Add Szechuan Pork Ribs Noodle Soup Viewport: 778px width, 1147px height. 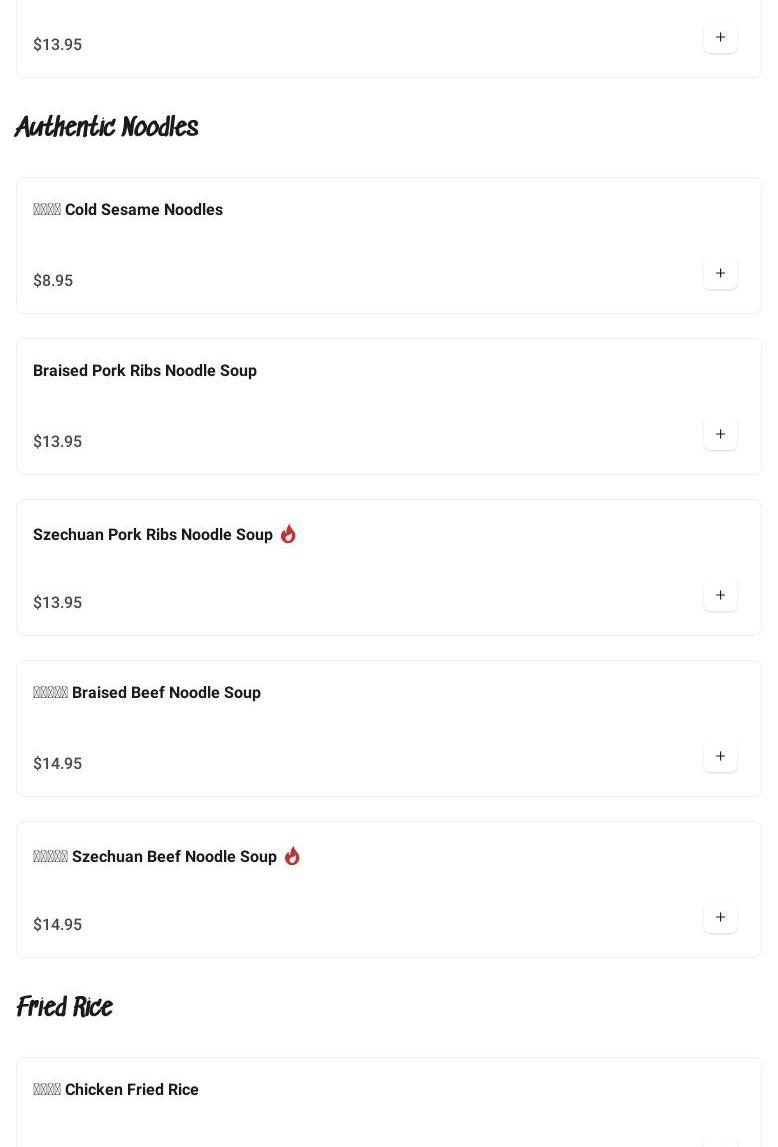click(720, 595)
